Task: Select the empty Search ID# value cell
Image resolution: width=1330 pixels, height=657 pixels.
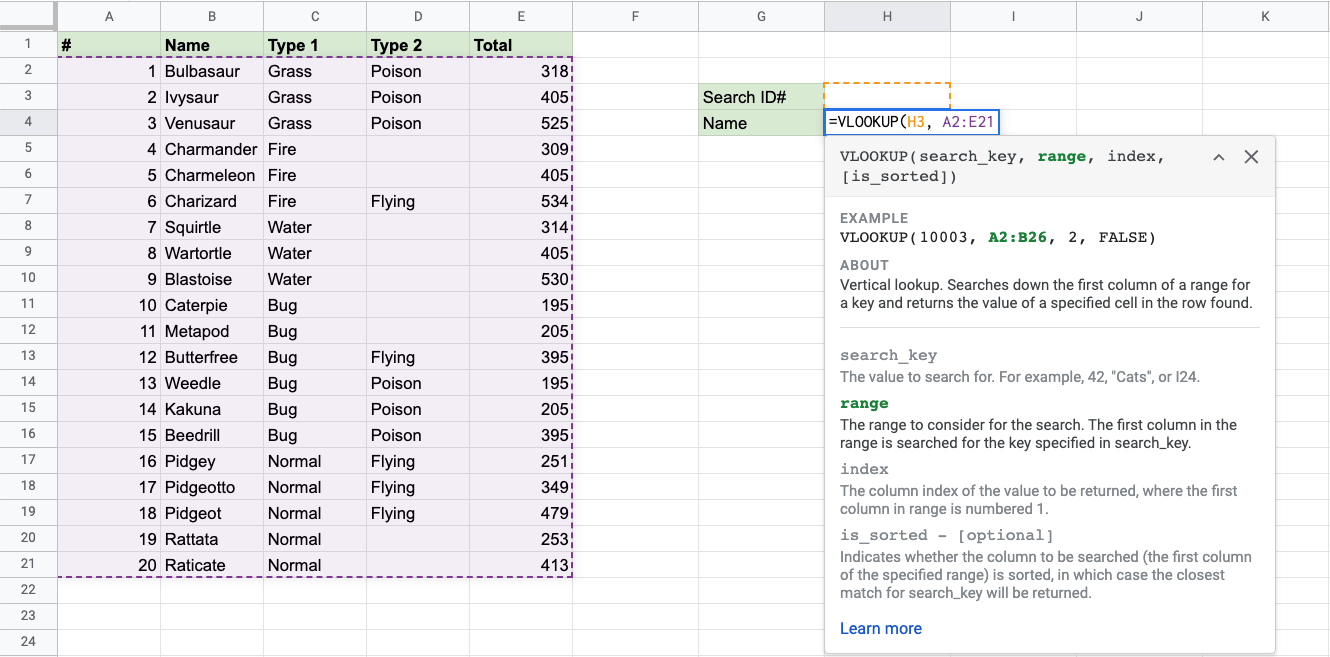Action: click(887, 96)
